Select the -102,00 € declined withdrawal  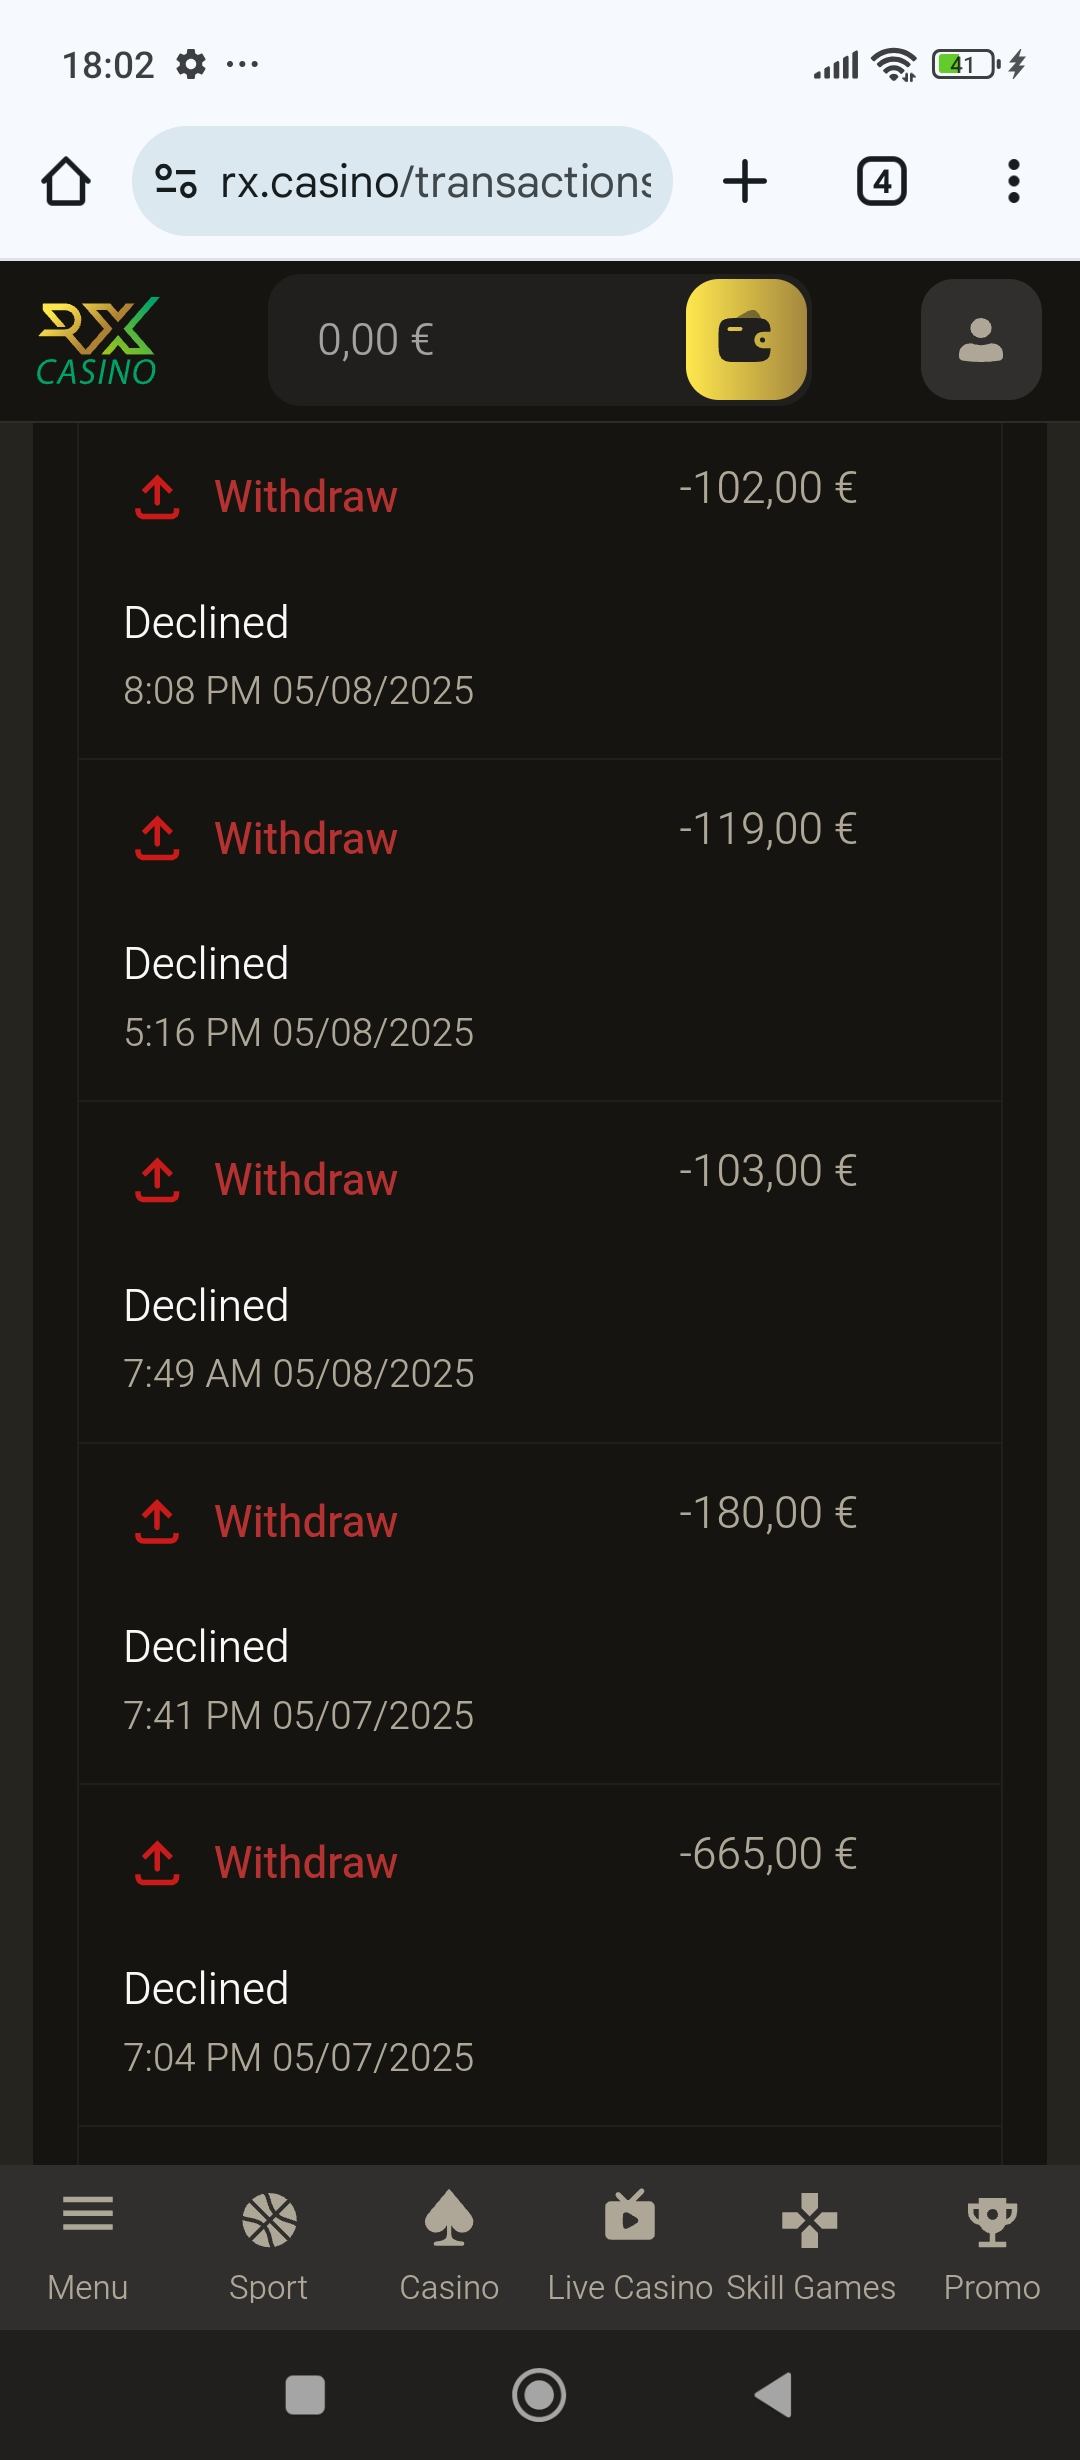(x=540, y=590)
